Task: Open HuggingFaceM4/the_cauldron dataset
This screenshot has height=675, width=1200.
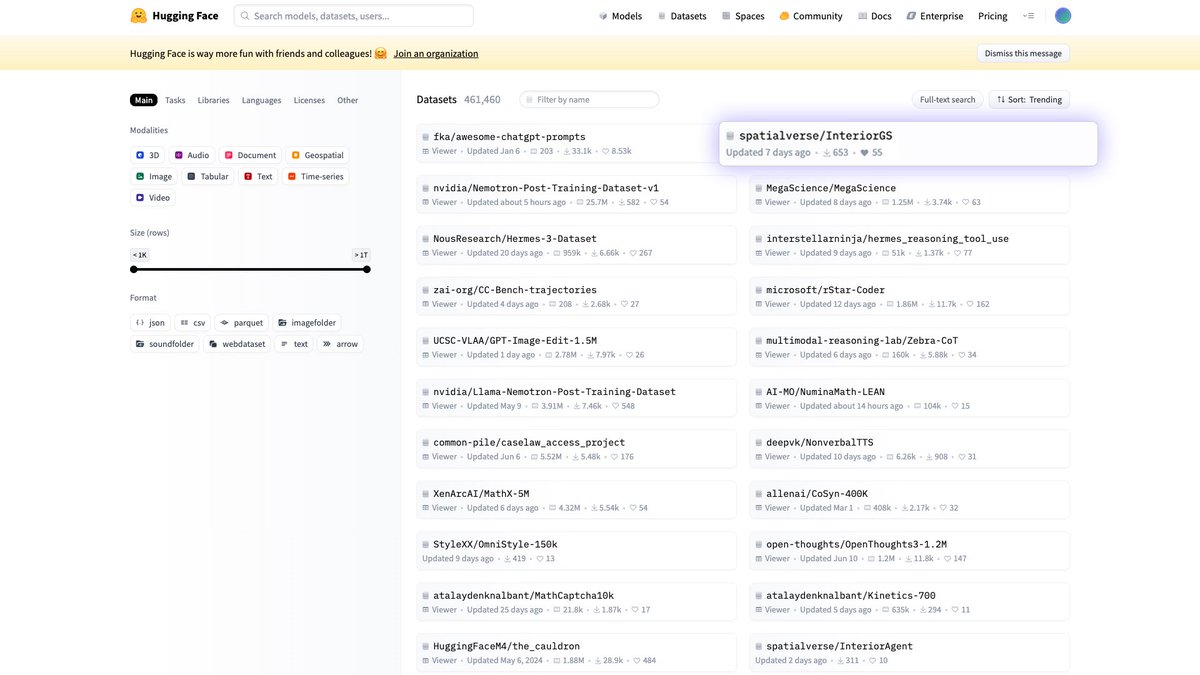Action: [576, 653]
